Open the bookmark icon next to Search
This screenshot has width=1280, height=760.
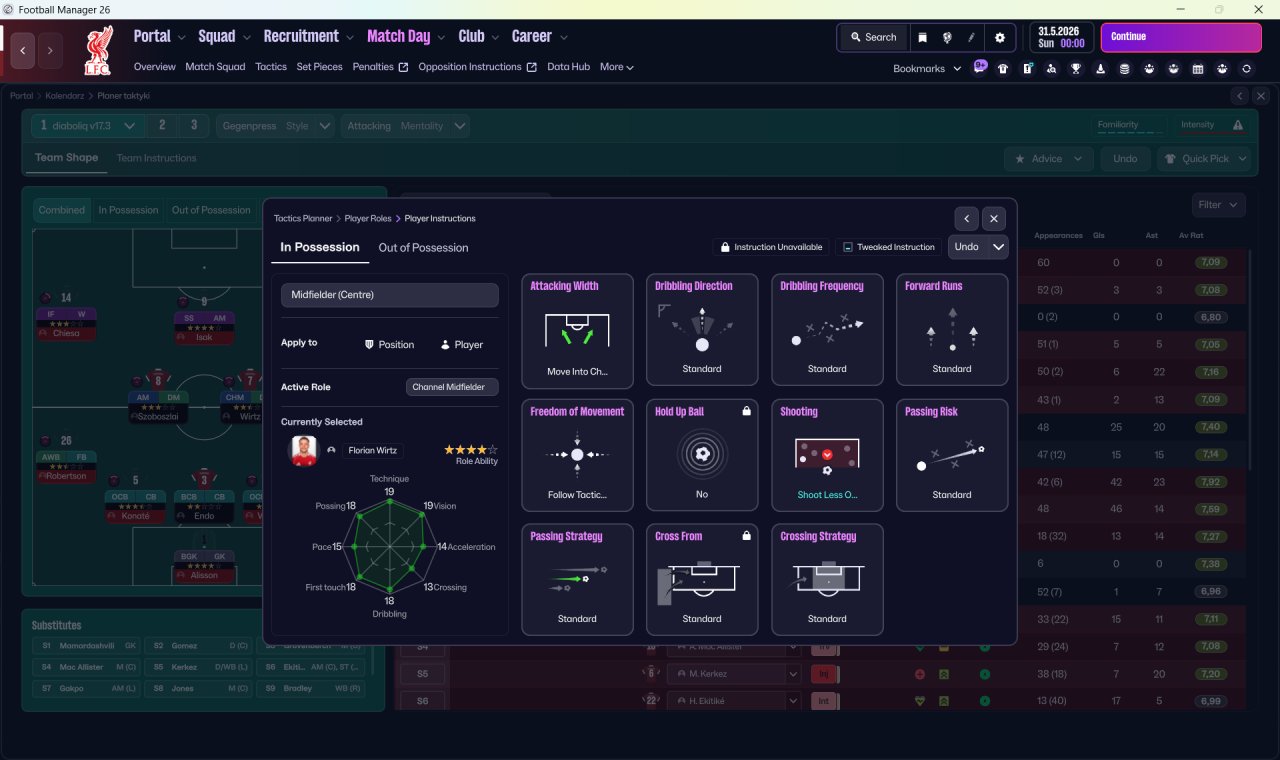click(x=922, y=37)
